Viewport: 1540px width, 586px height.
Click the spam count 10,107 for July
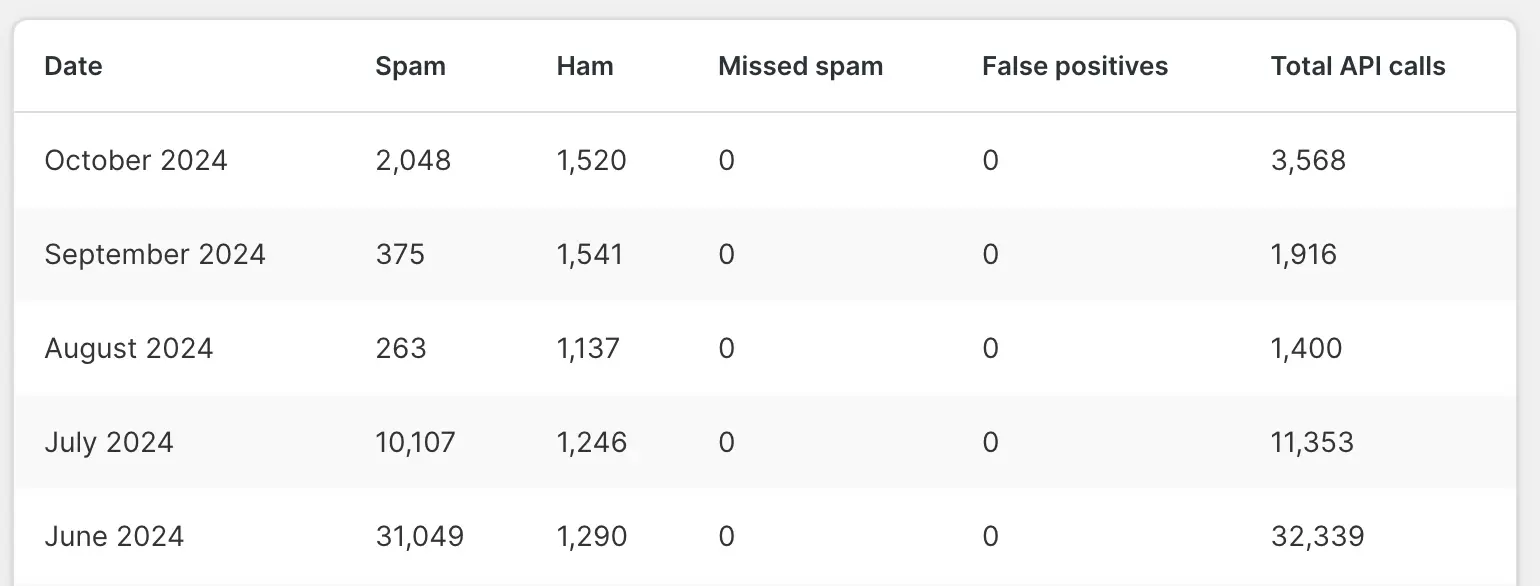coord(415,442)
